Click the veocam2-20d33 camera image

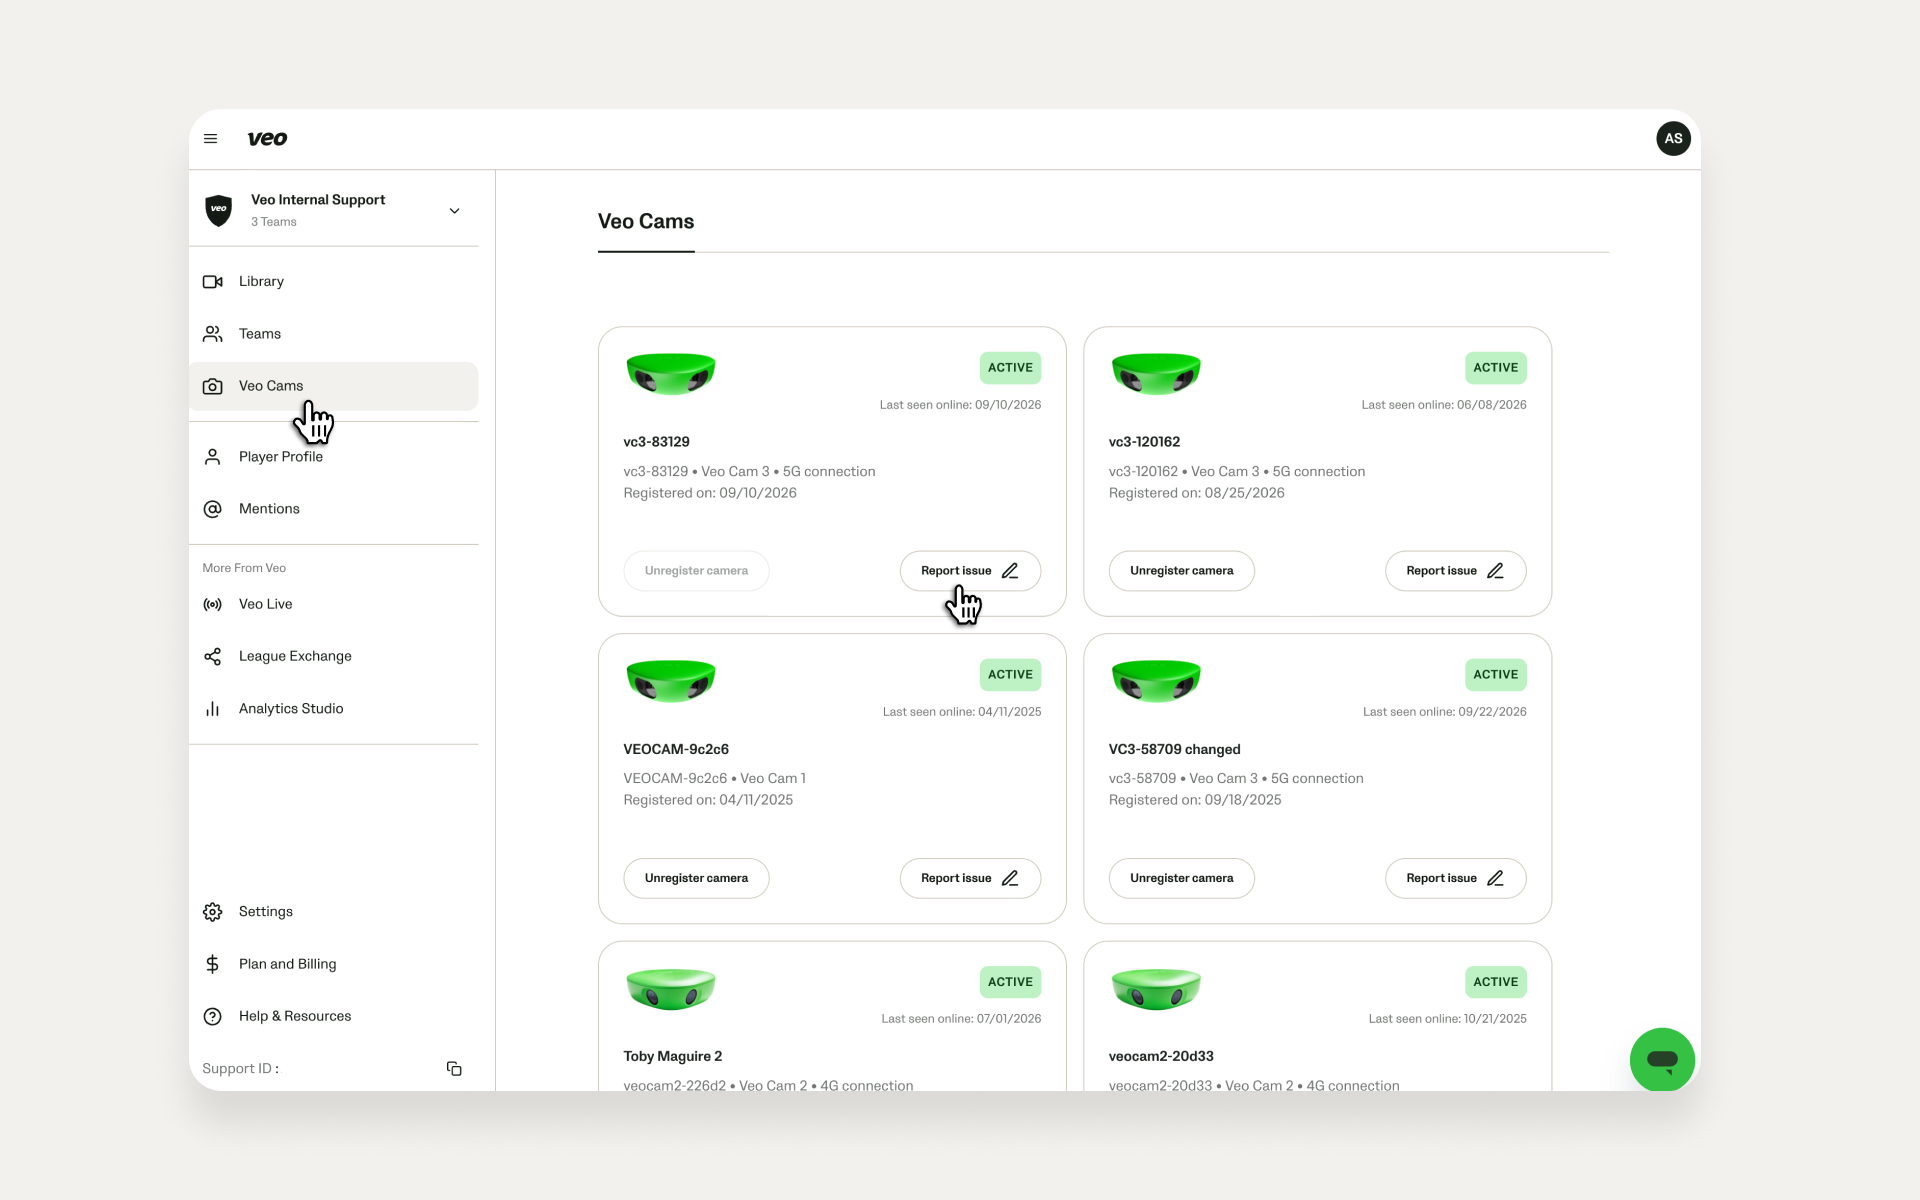pos(1156,988)
